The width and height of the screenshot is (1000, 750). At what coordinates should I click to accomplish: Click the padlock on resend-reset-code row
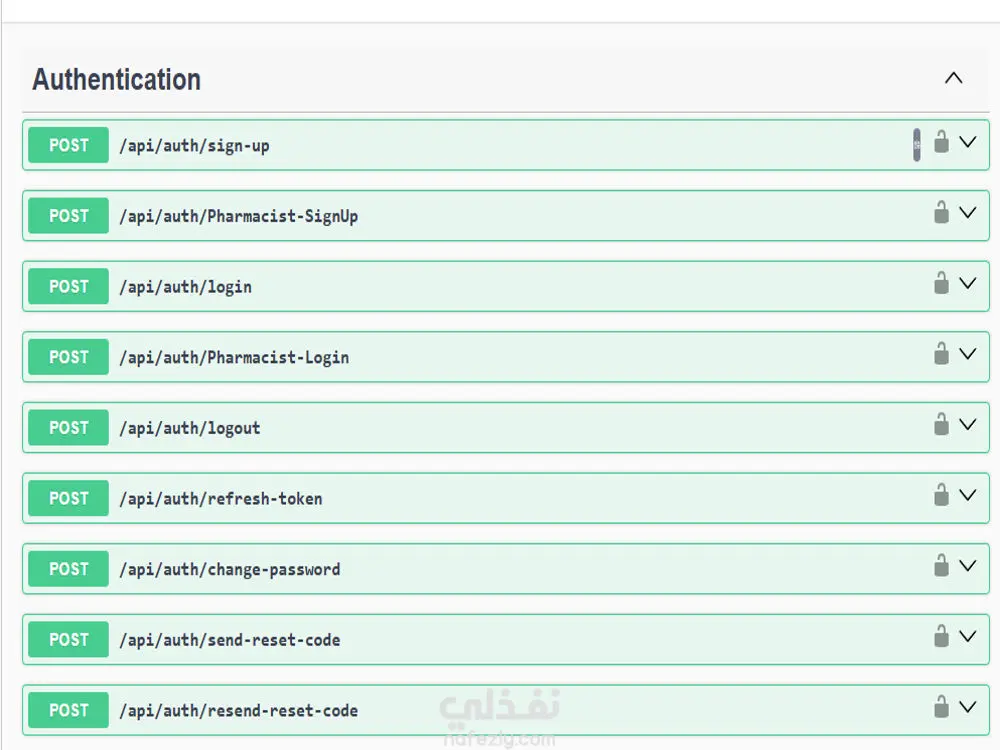pyautogui.click(x=941, y=707)
